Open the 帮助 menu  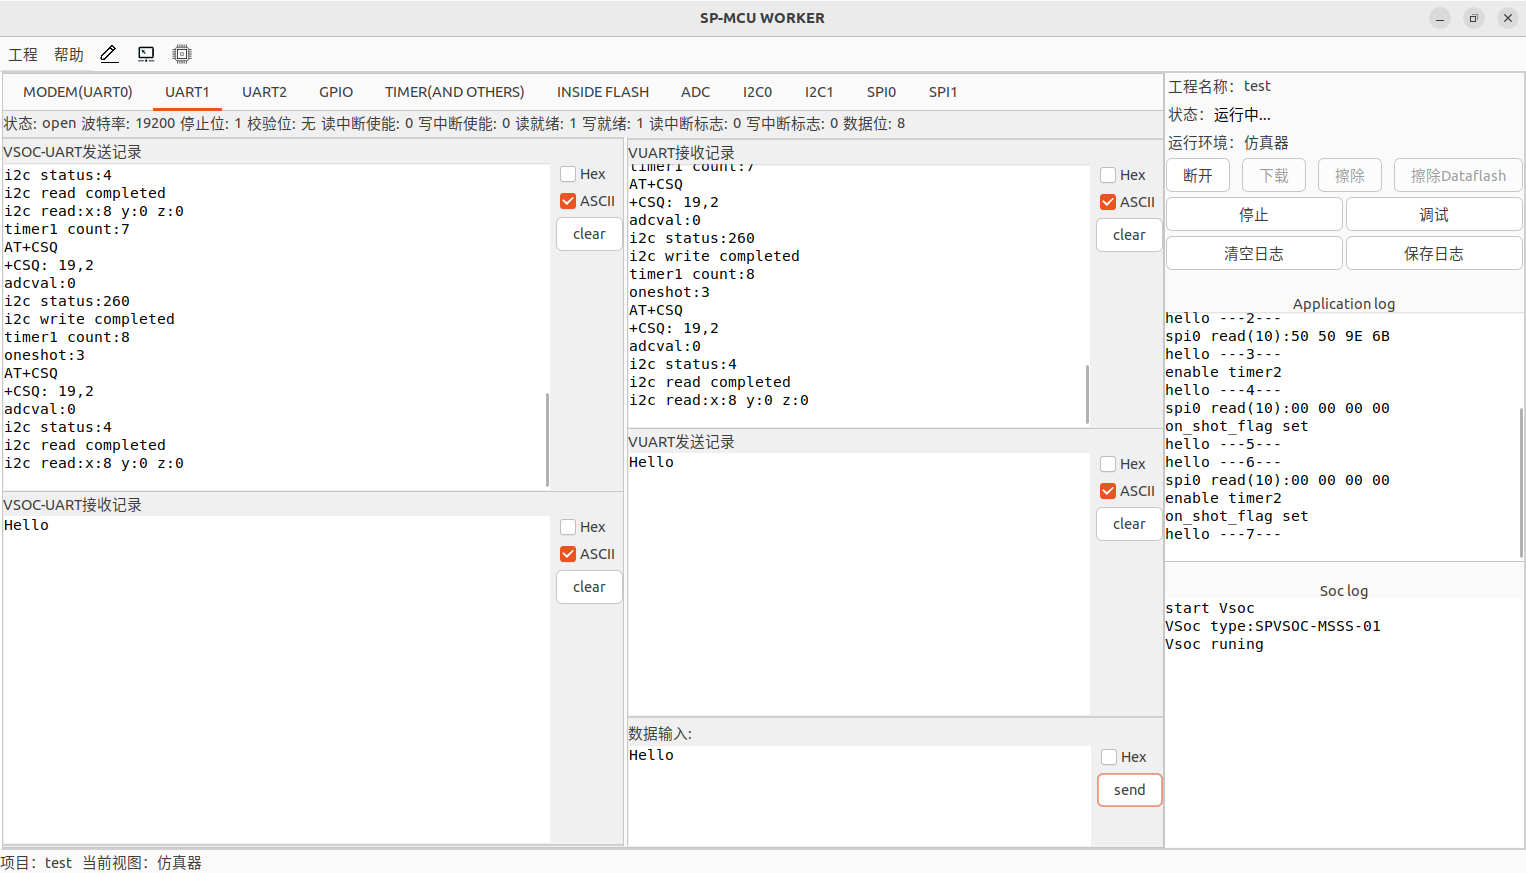(69, 55)
